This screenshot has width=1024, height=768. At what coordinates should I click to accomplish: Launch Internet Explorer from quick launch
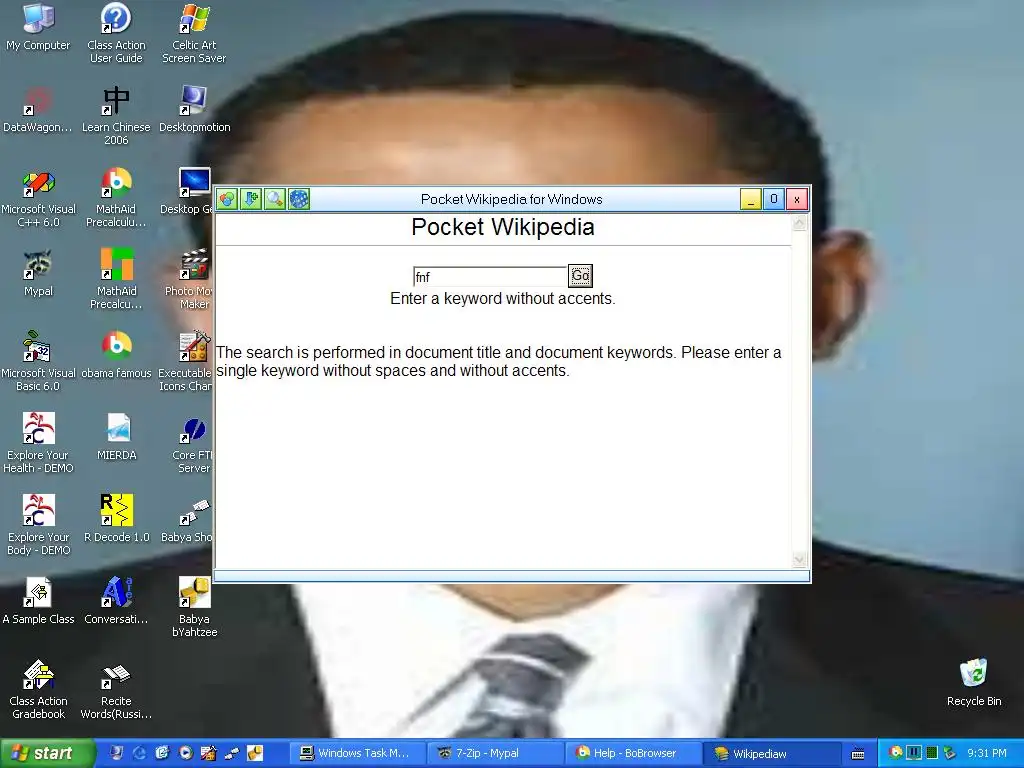pyautogui.click(x=139, y=753)
